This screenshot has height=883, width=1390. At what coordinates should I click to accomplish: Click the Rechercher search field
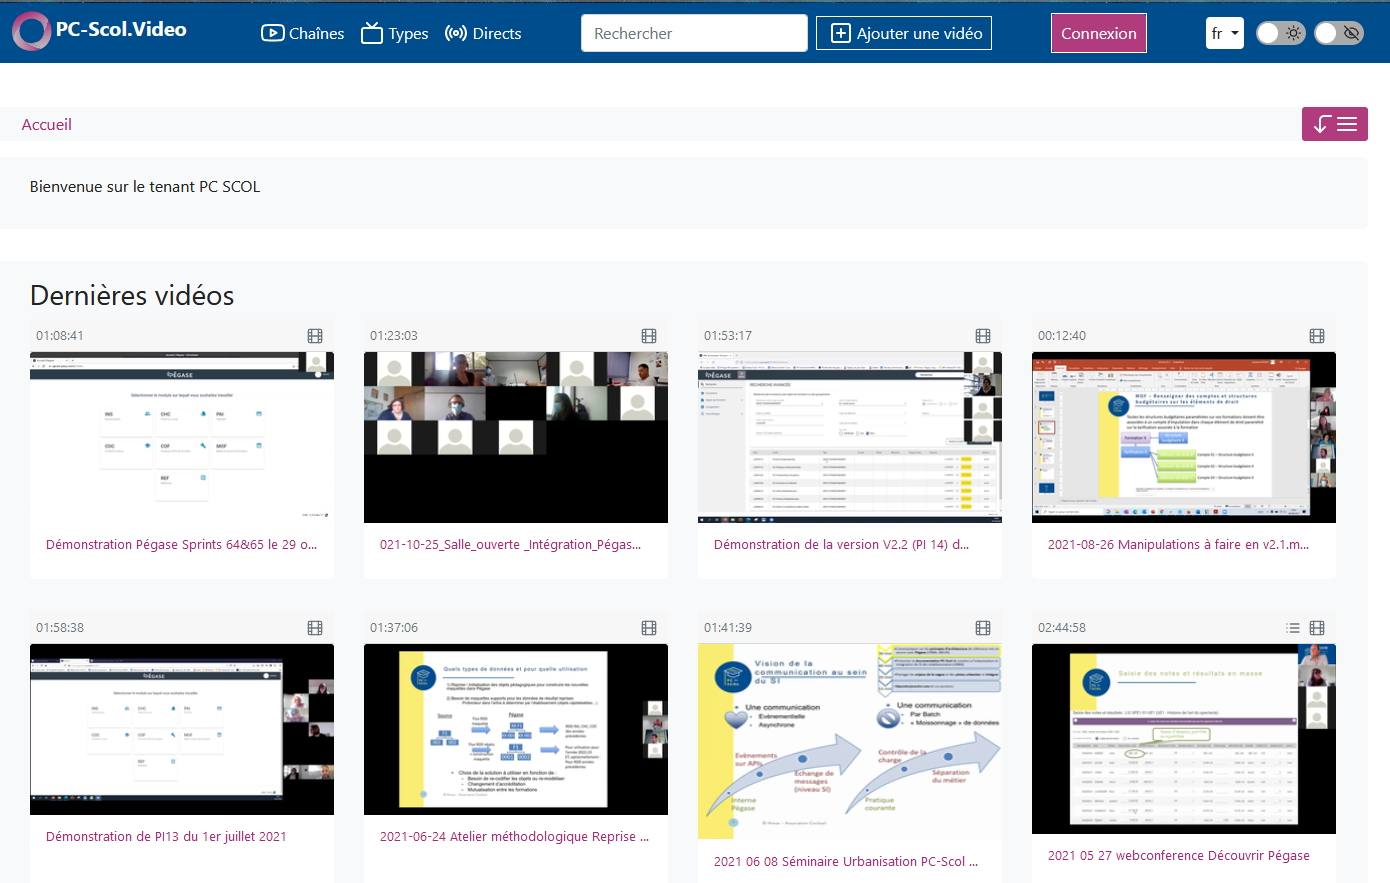pyautogui.click(x=693, y=33)
